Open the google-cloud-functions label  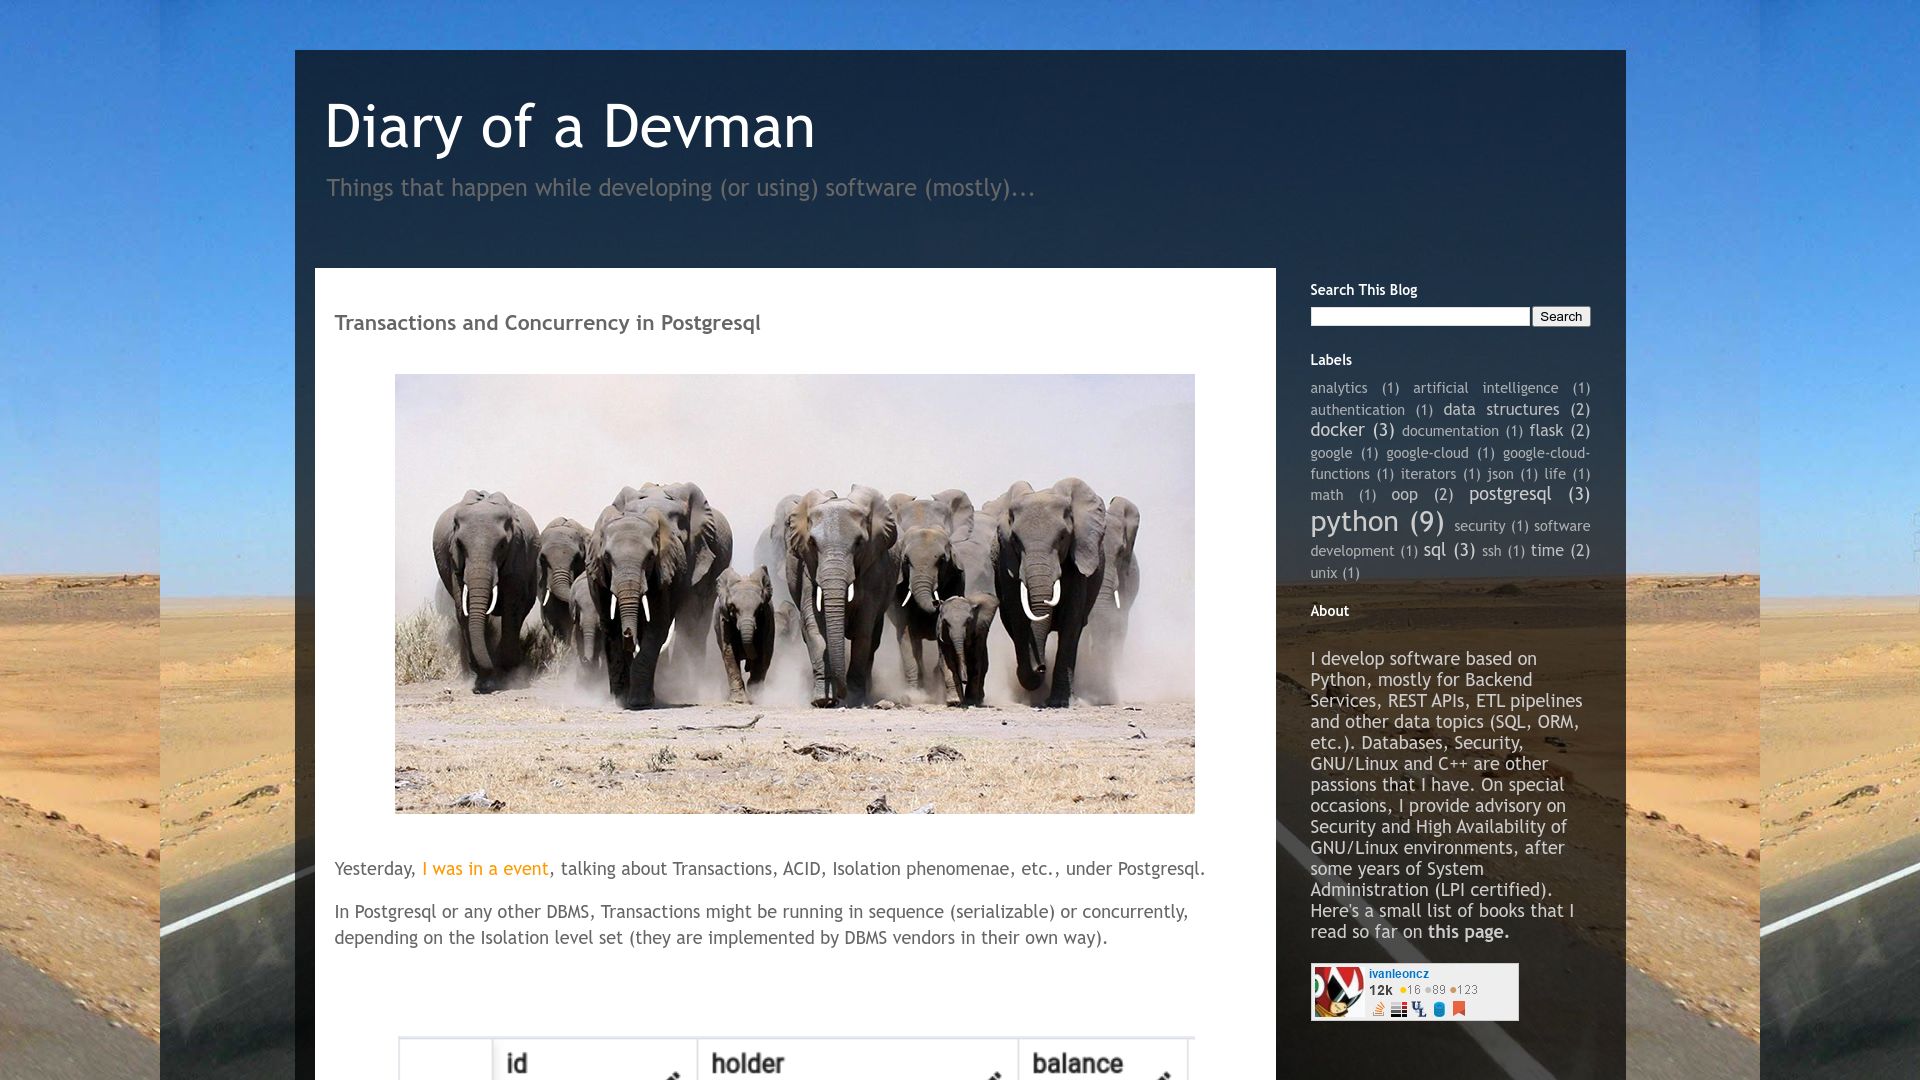point(1546,453)
